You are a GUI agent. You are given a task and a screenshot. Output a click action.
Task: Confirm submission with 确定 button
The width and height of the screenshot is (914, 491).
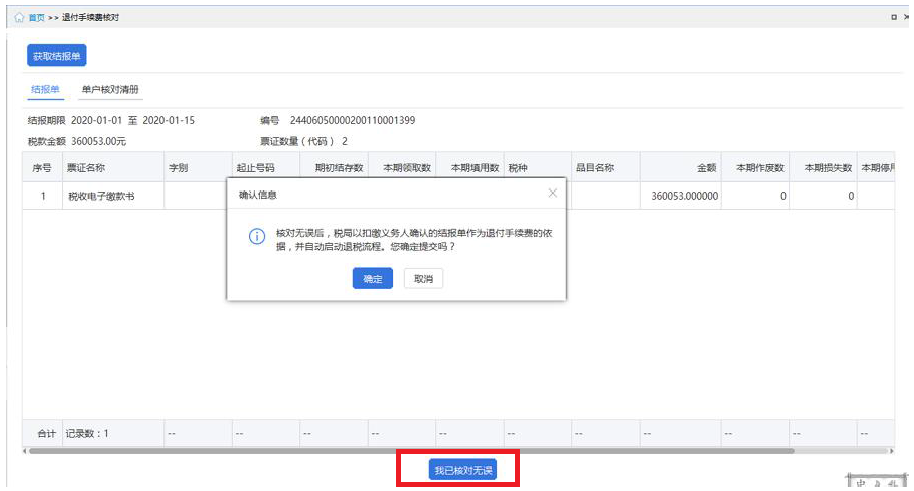coord(372,279)
